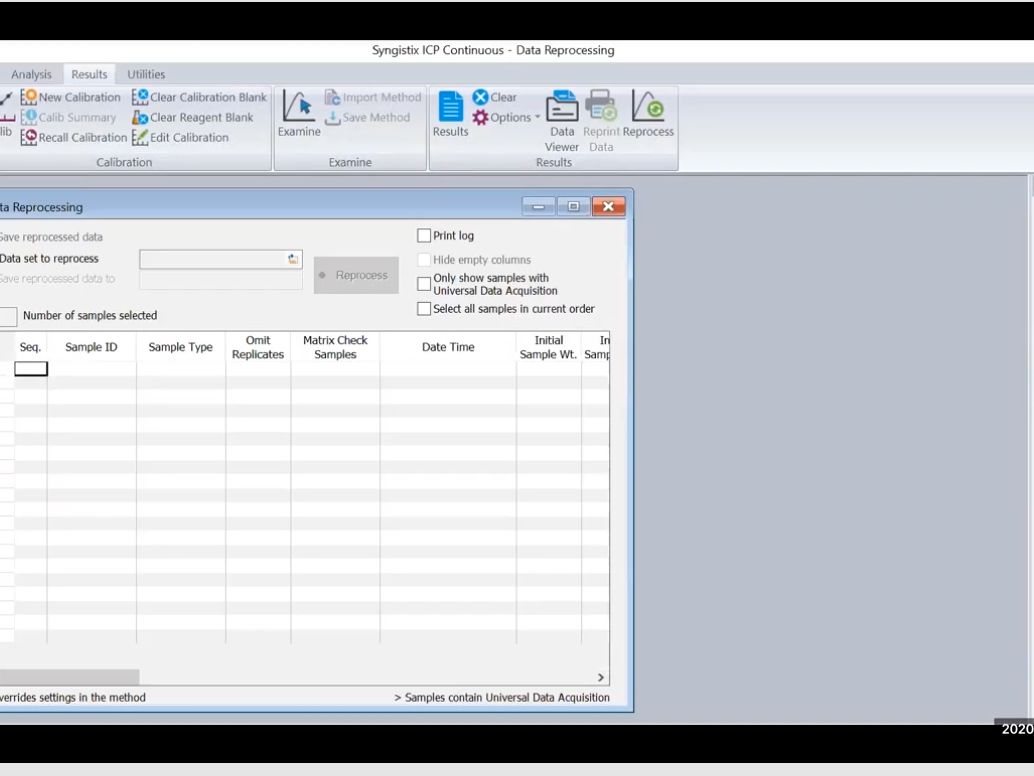Click the Date Time column header
Image resolution: width=1034 pixels, height=776 pixels.
click(x=448, y=347)
